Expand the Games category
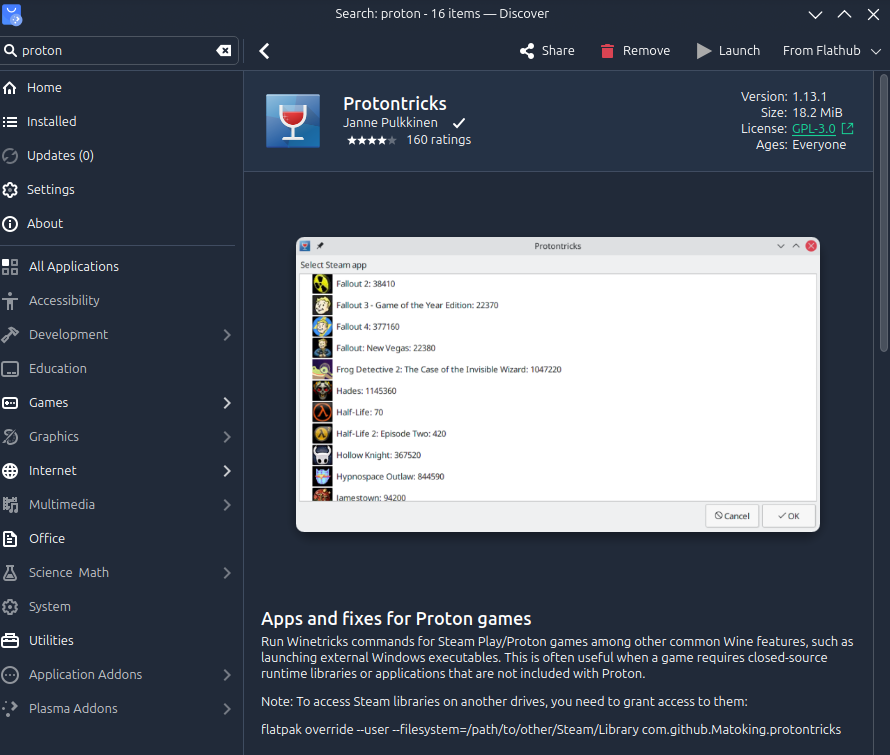Screen dimensions: 890x755 [x=227, y=403]
